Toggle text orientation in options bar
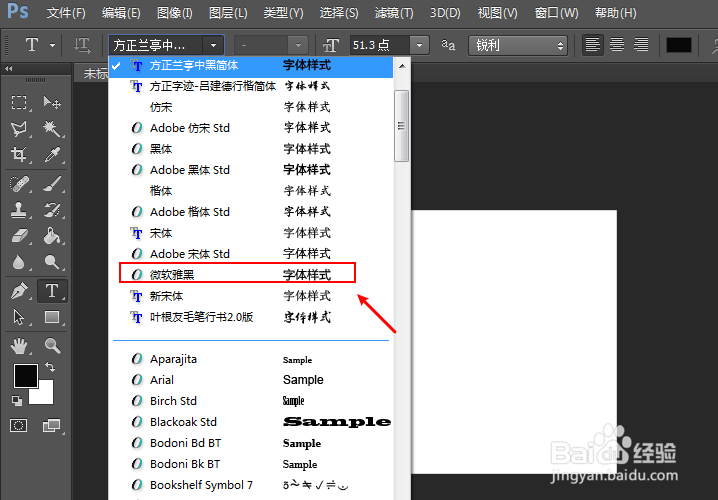This screenshot has height=500, width=718. 82,45
